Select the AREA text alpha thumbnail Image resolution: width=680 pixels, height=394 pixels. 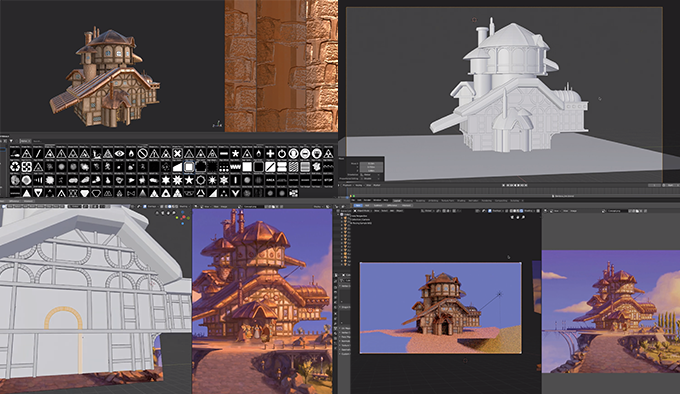tap(270, 180)
